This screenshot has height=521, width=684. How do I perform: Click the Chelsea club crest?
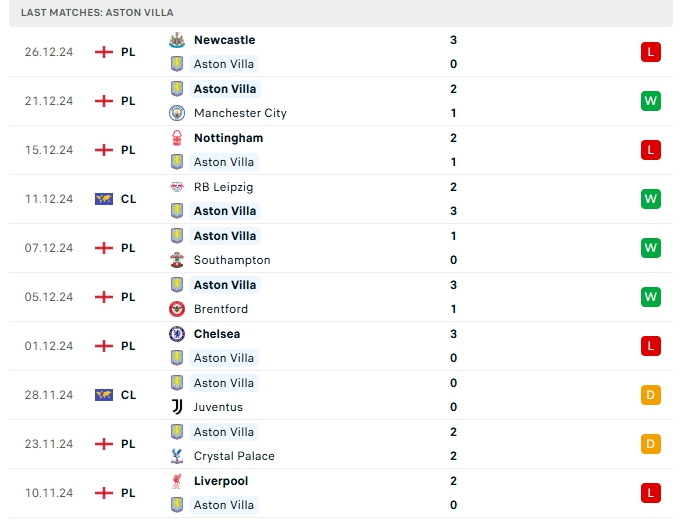177,334
